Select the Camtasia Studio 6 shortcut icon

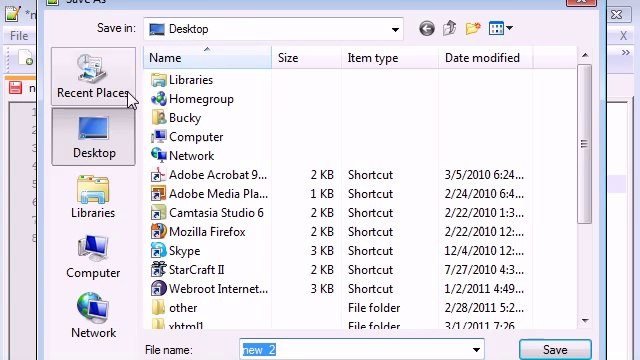coord(158,213)
